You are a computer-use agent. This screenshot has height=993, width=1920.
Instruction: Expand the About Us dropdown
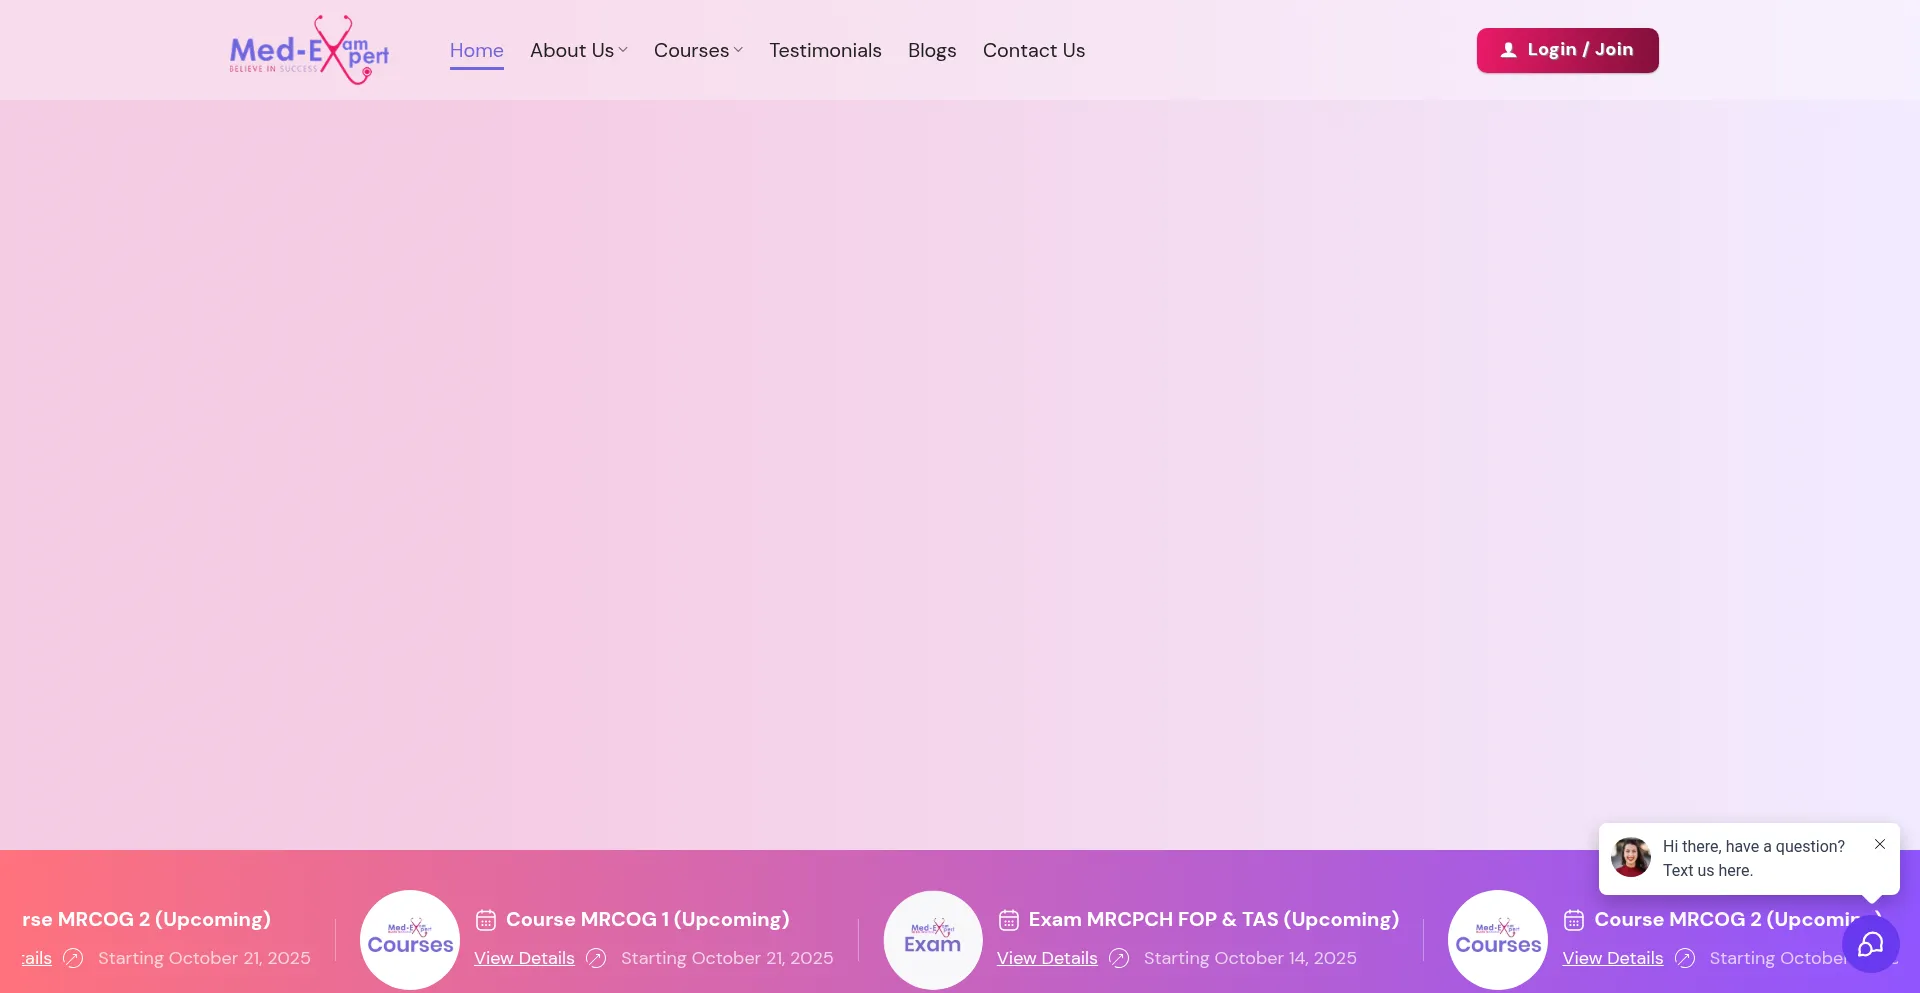pos(578,50)
